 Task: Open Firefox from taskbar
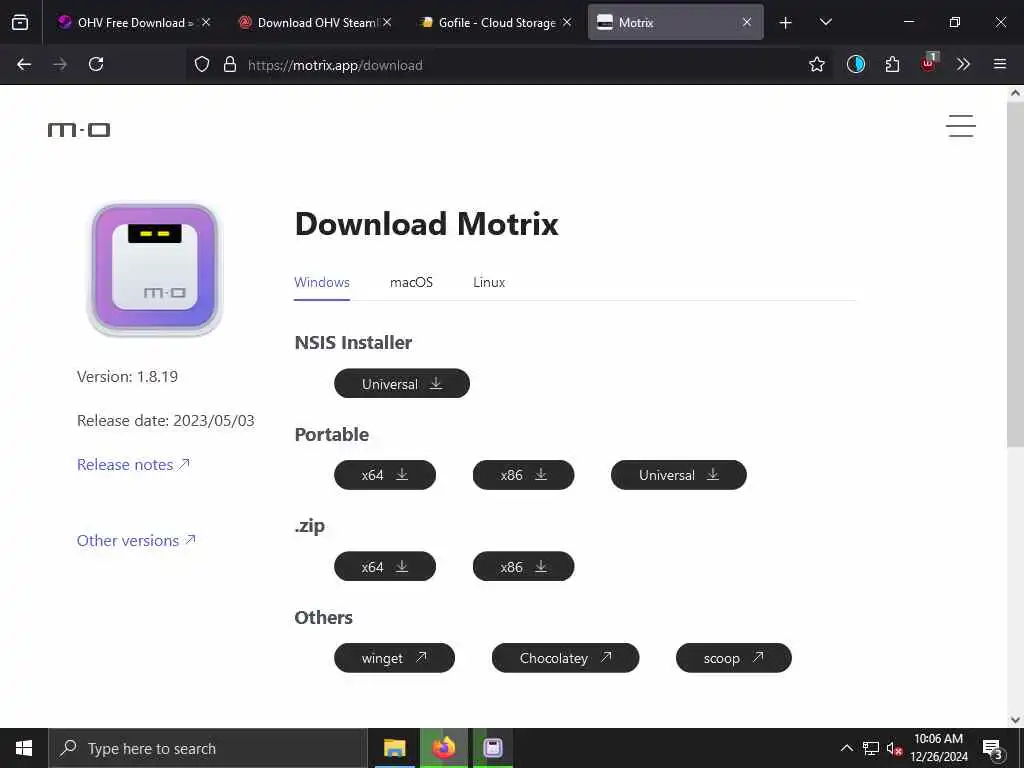coord(443,748)
